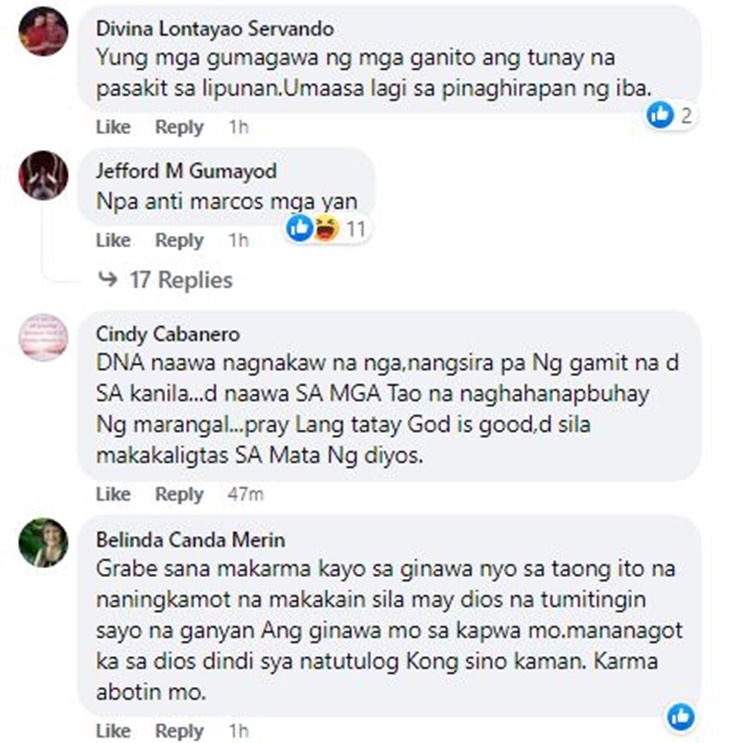Click laughing emoji reaction on Jefford's comment

coord(327,228)
